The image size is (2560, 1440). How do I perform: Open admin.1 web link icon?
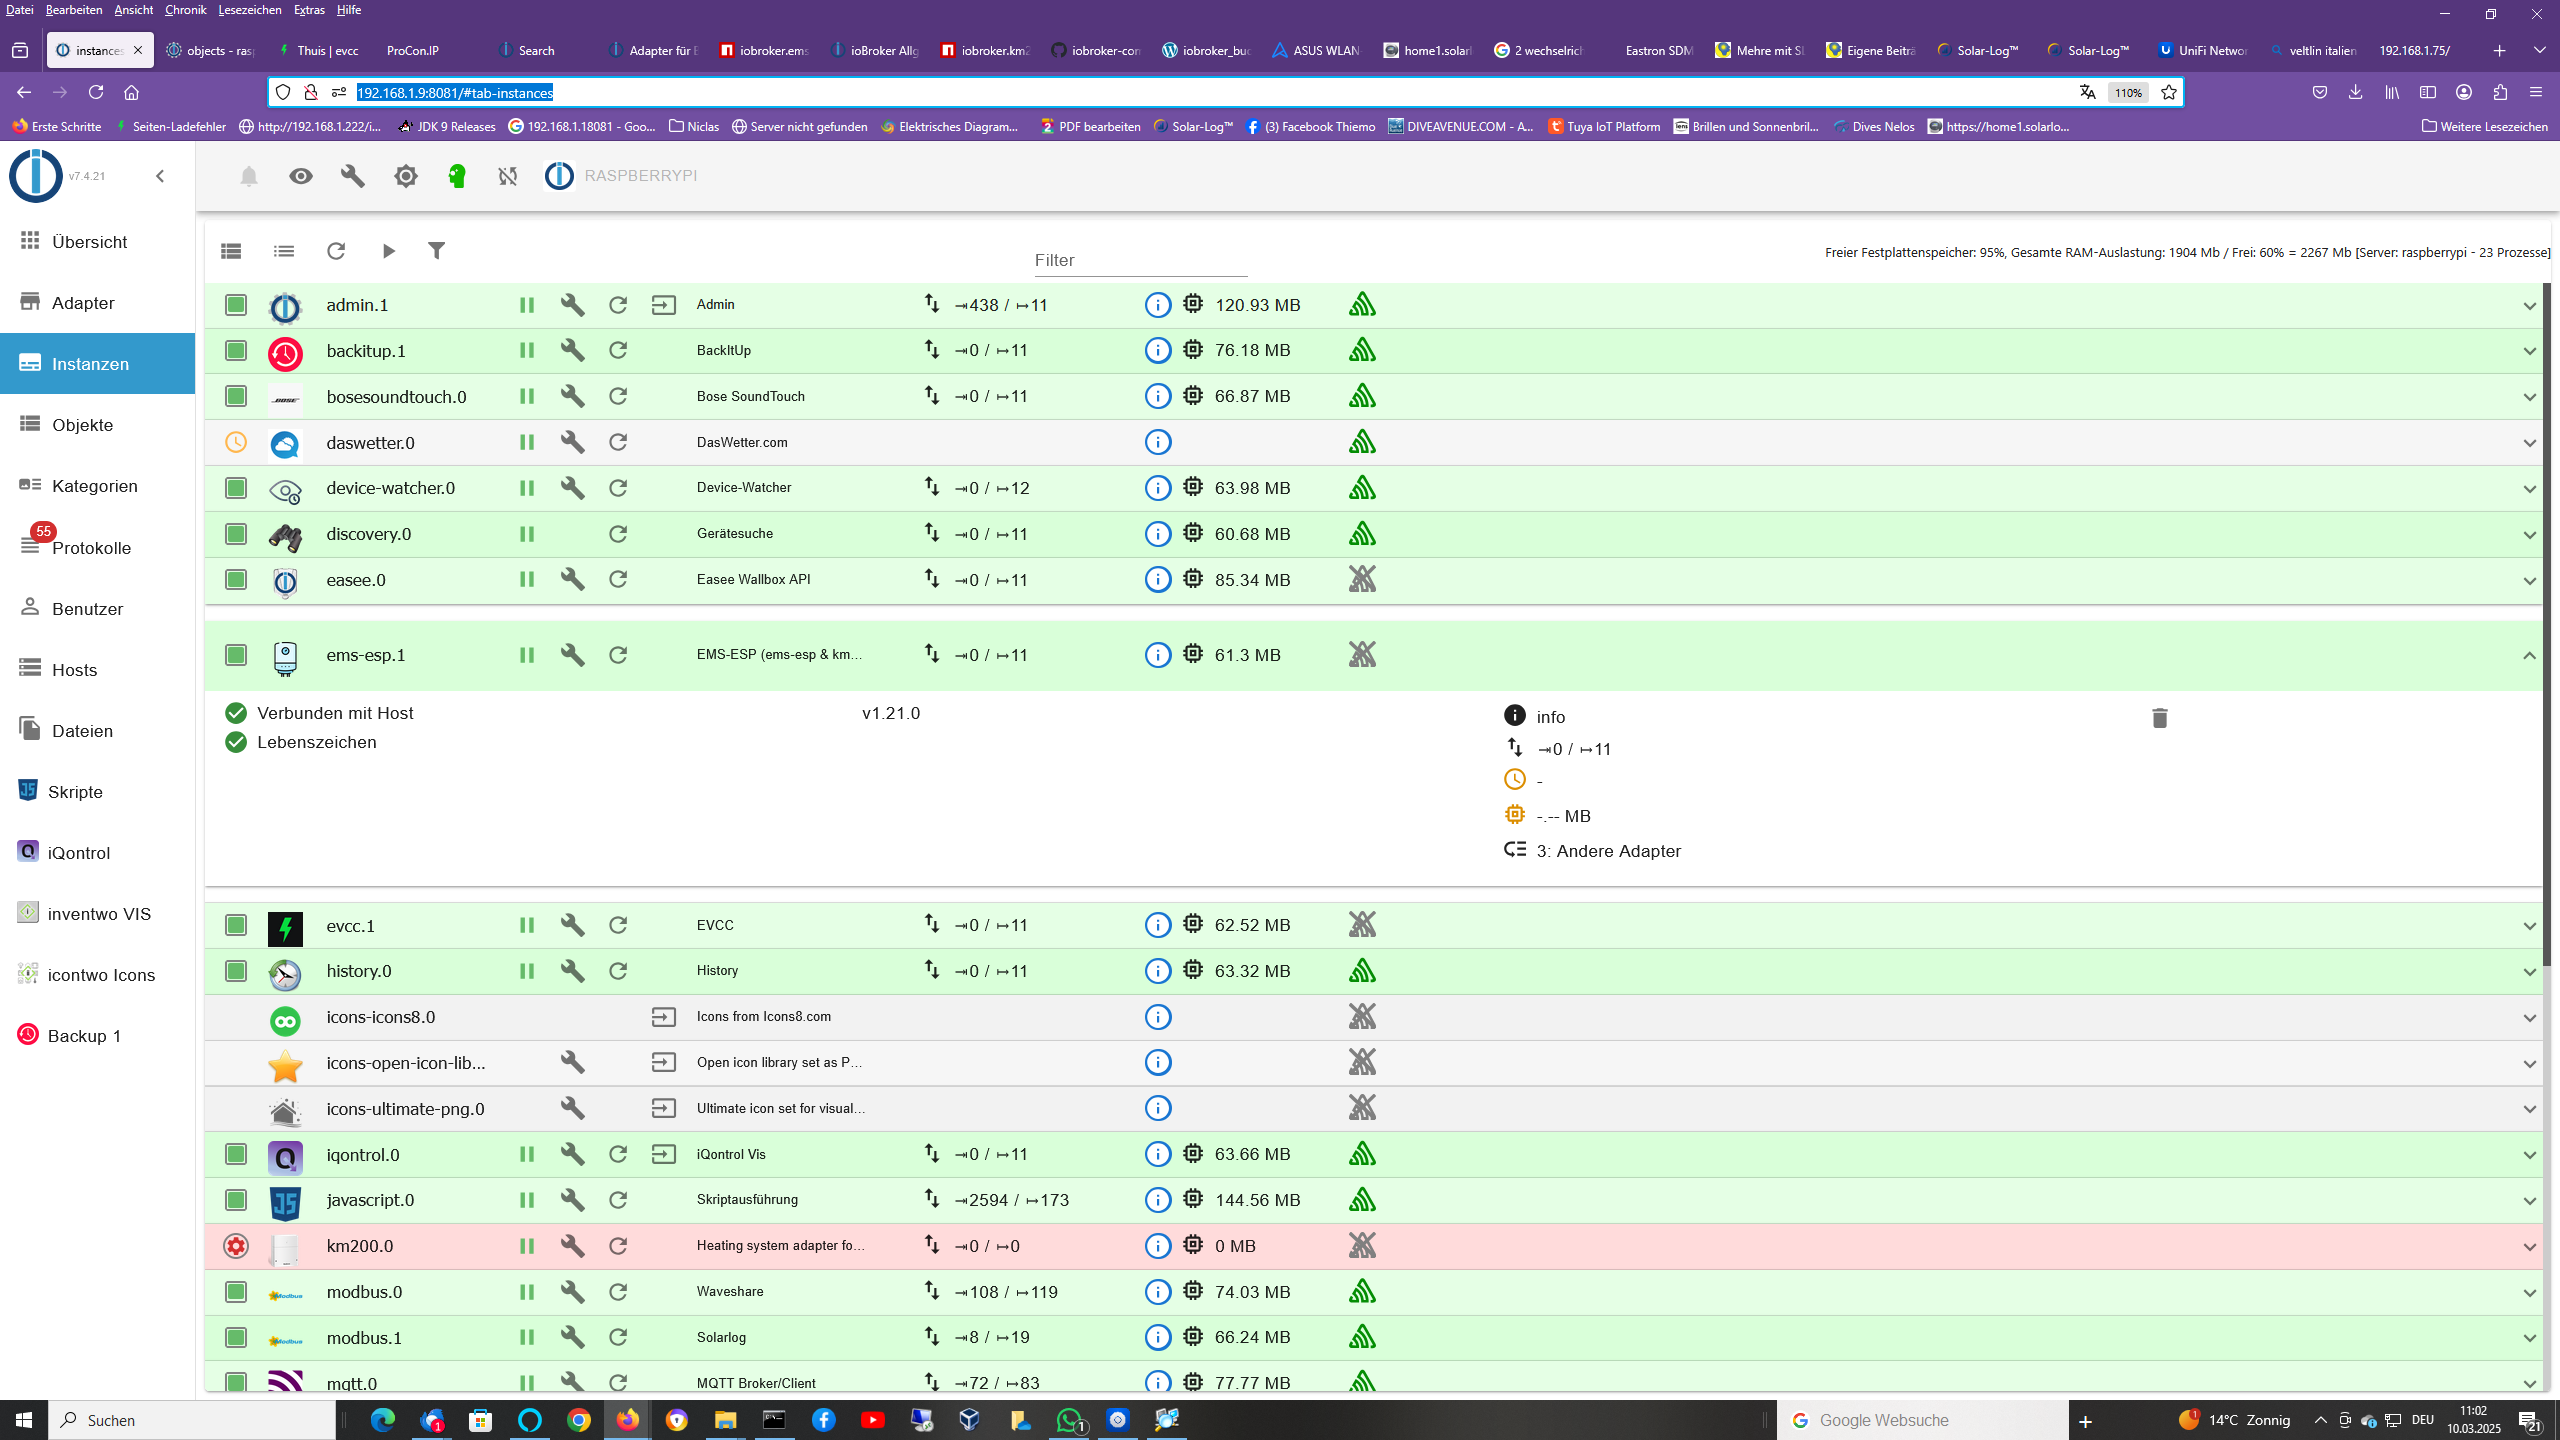click(x=663, y=305)
